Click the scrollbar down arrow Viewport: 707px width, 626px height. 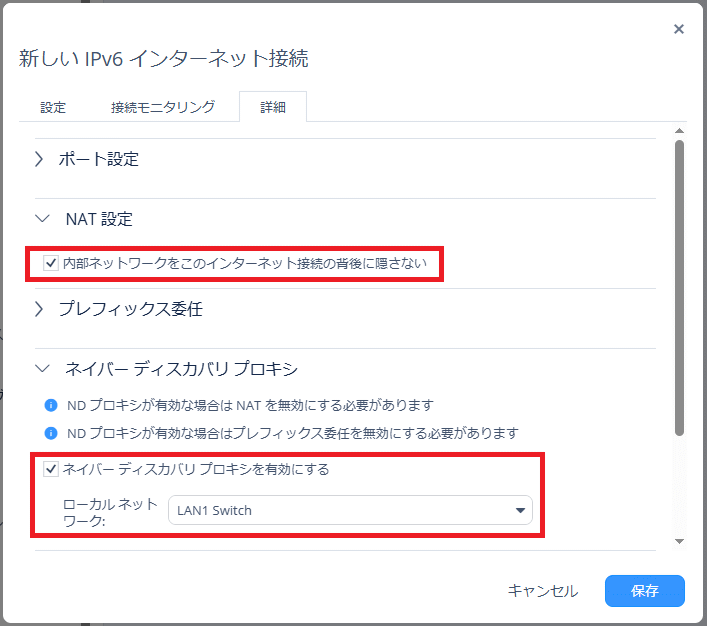tap(680, 541)
